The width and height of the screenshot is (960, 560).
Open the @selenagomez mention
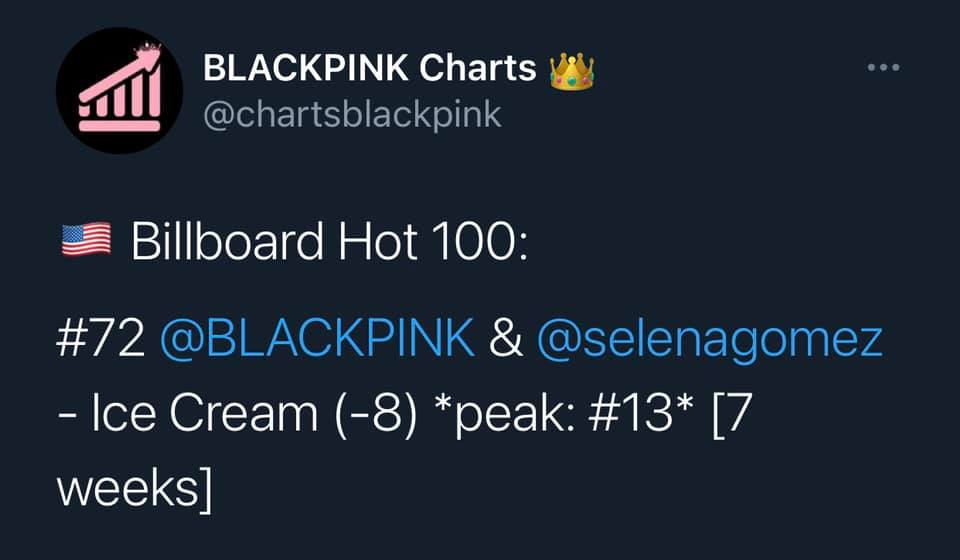click(710, 340)
